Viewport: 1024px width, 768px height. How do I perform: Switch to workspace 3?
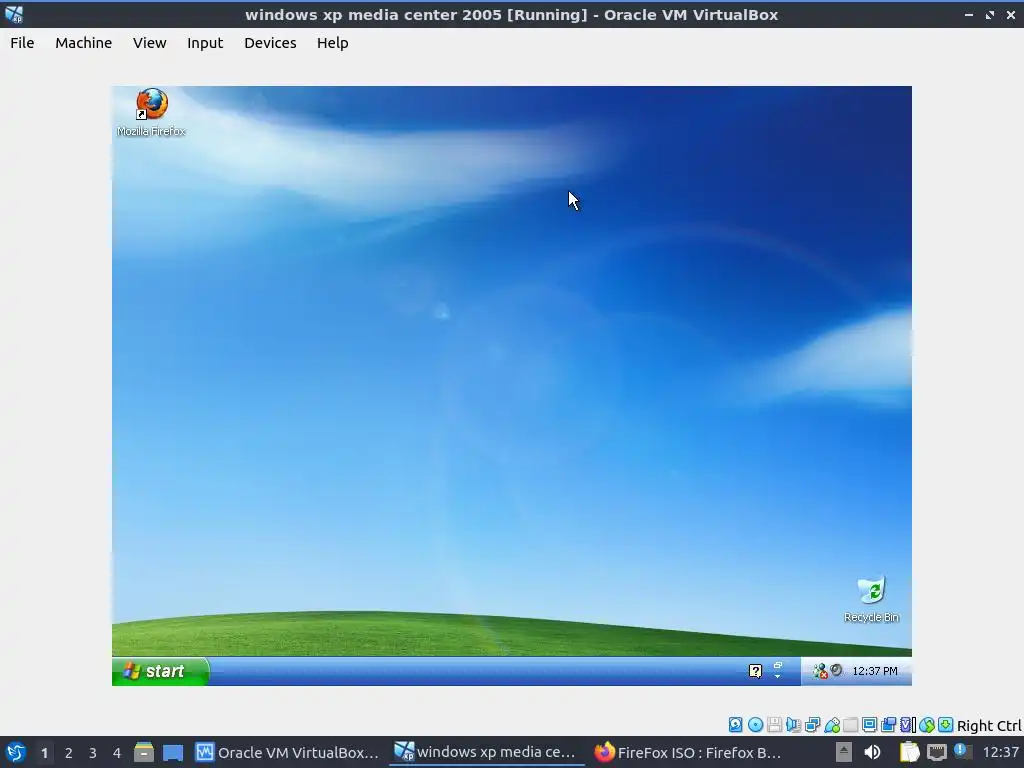click(93, 753)
